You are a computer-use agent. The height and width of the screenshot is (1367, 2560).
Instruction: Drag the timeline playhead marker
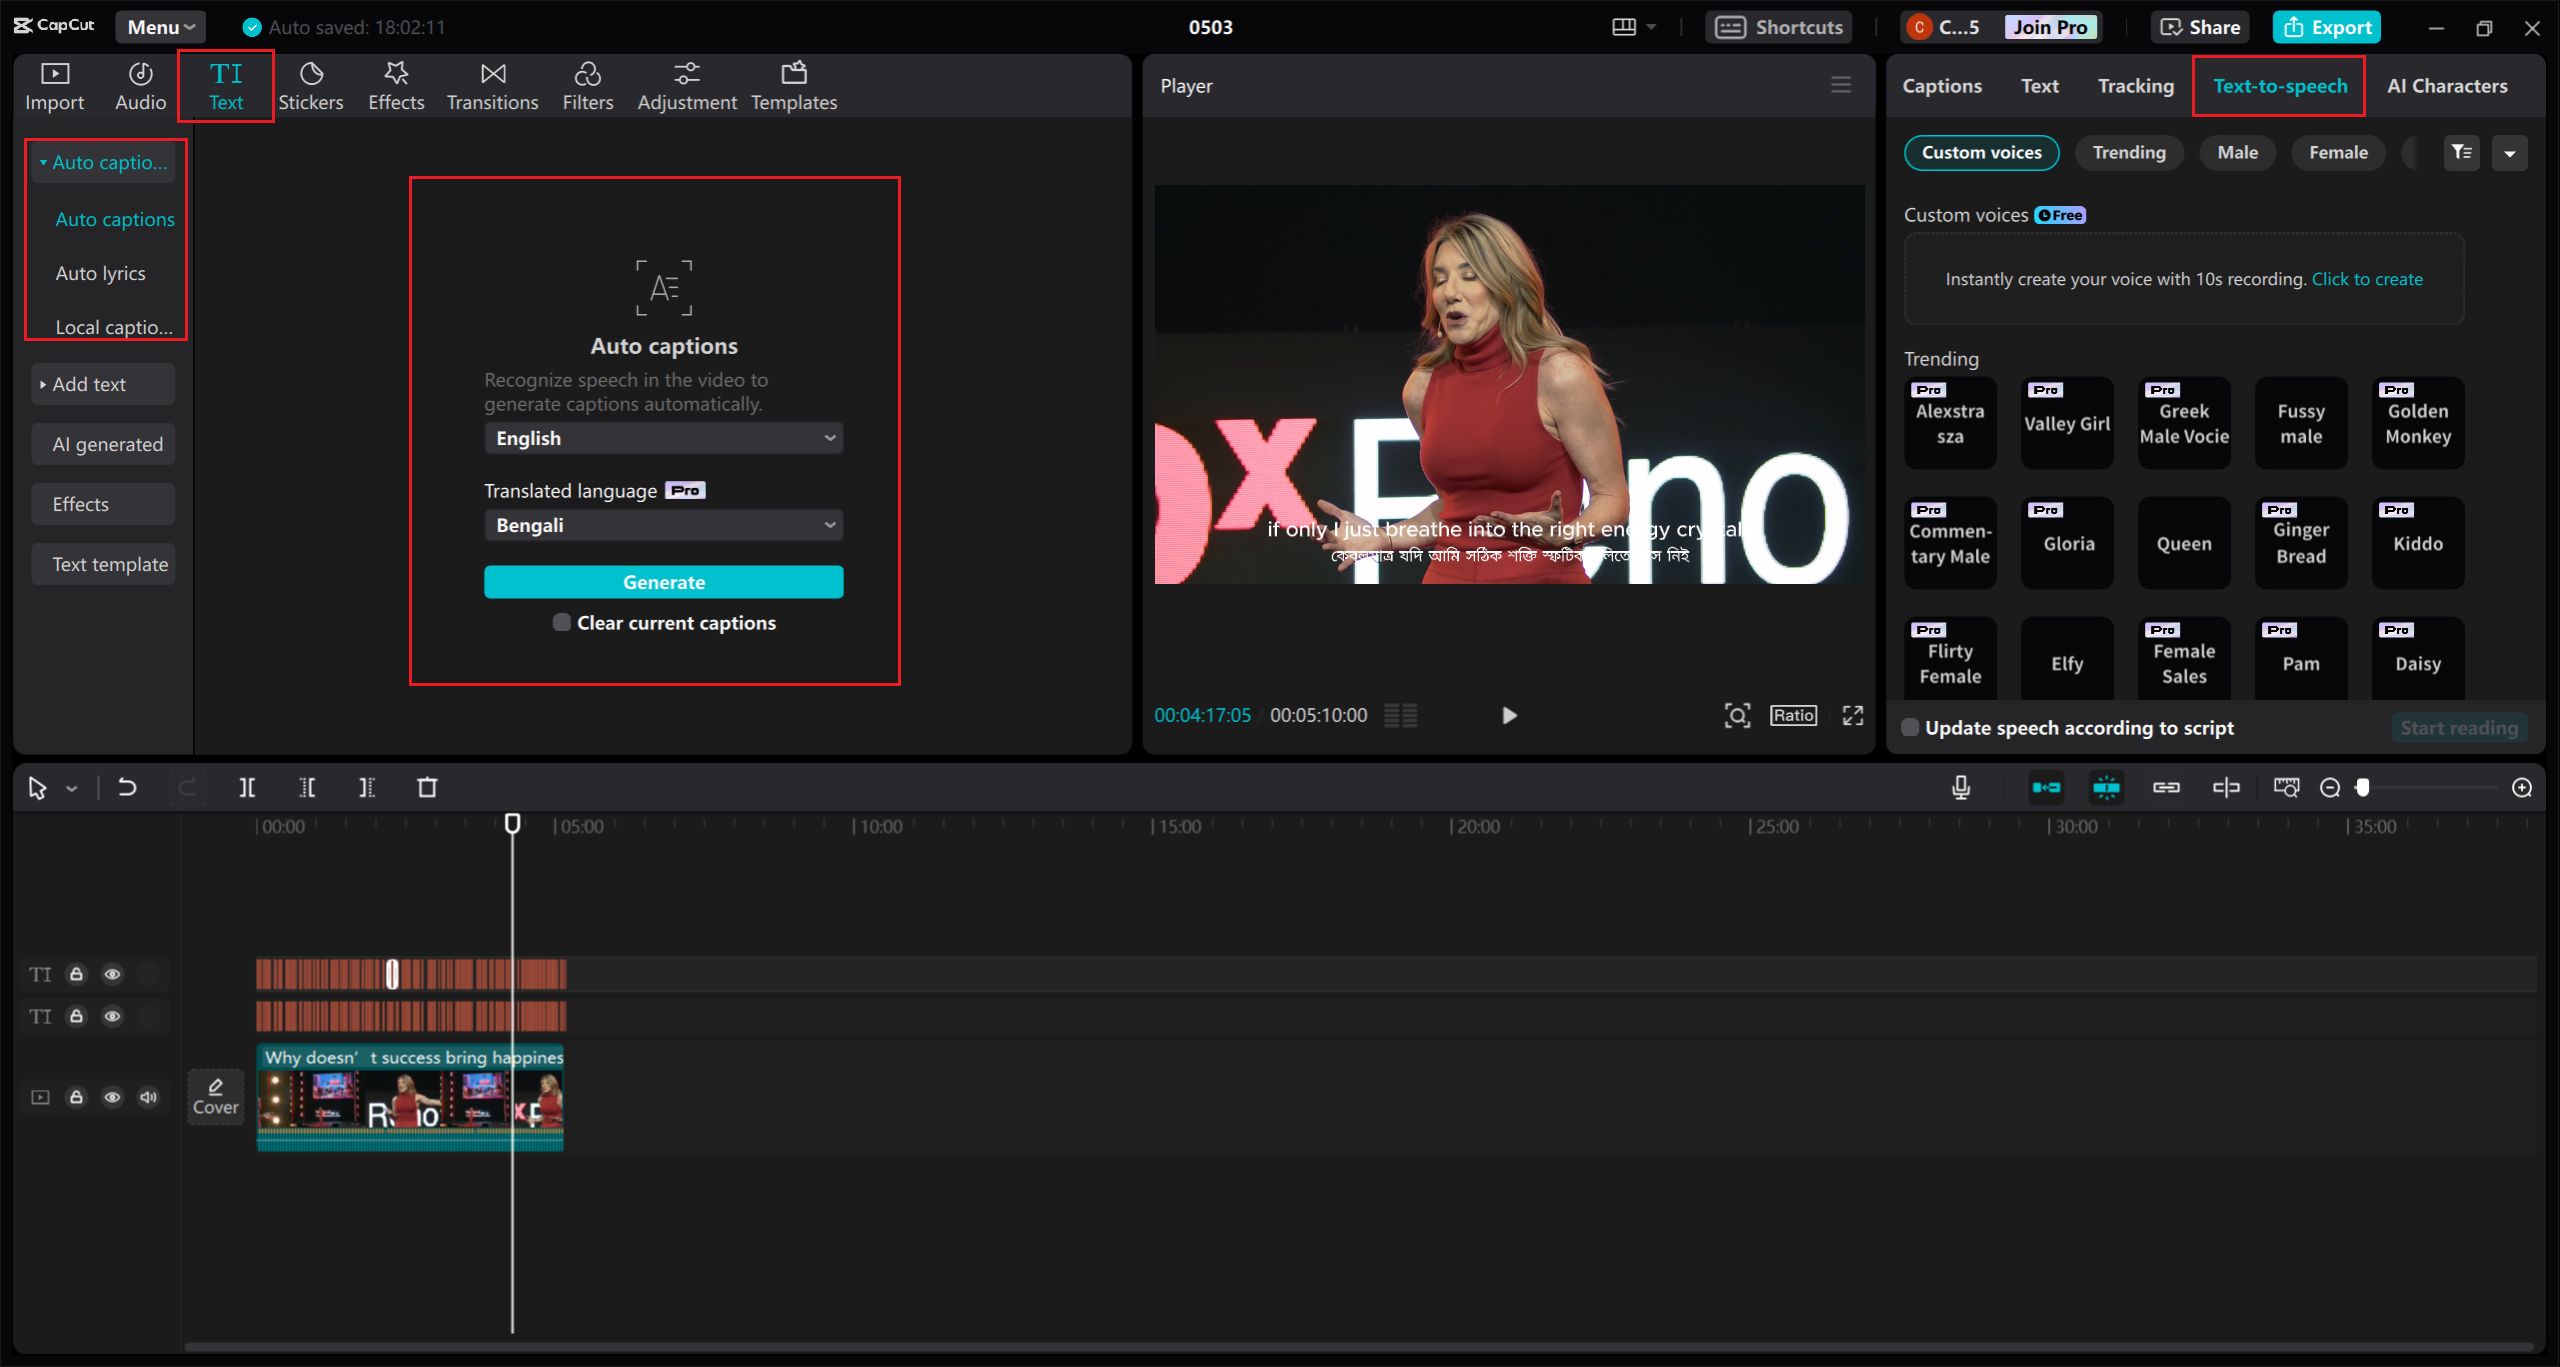click(513, 823)
